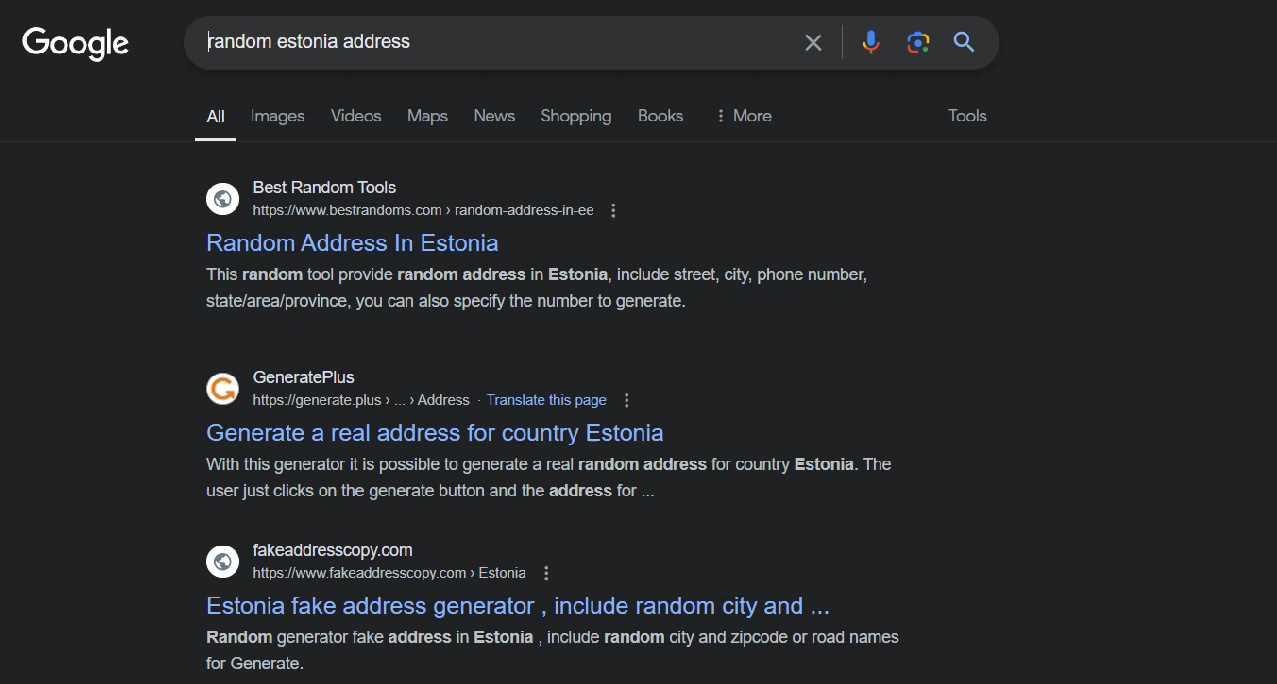Start voice search with the microphone icon

click(871, 42)
